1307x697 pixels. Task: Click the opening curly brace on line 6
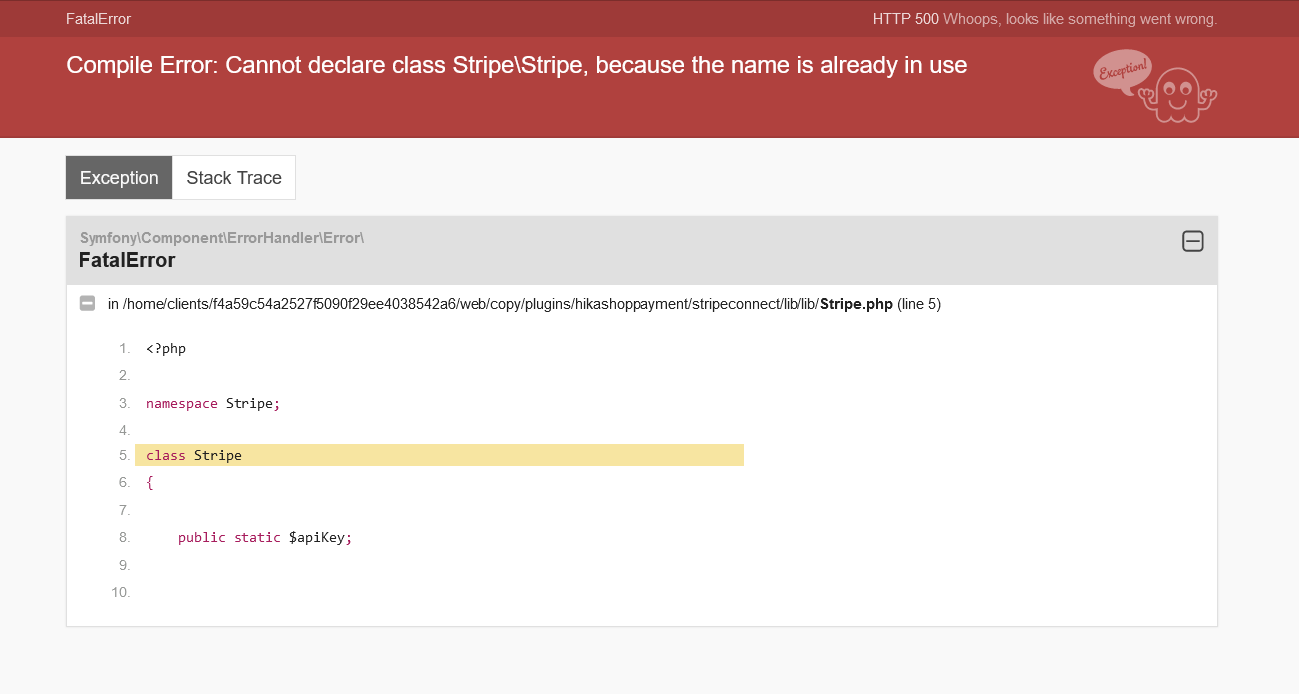[150, 482]
